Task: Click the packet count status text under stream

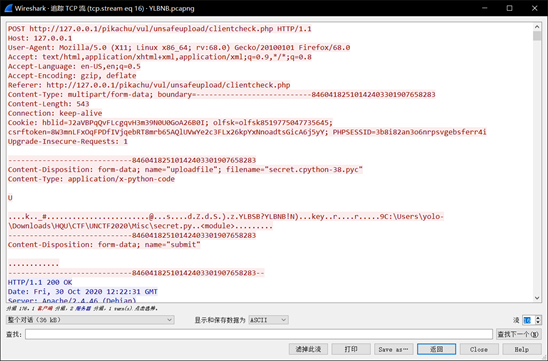Action: click(x=82, y=309)
